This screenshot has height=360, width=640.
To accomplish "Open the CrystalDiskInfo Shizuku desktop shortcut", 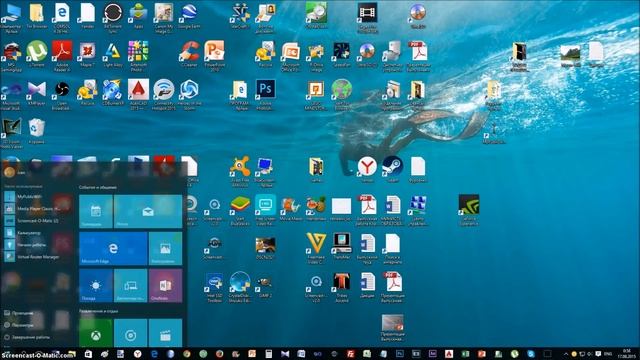I will coord(240,287).
